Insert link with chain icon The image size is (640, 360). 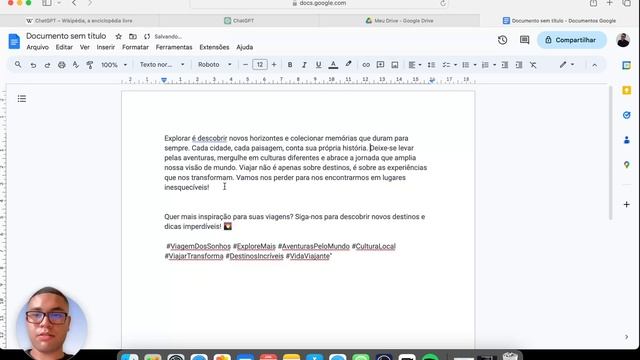point(366,65)
